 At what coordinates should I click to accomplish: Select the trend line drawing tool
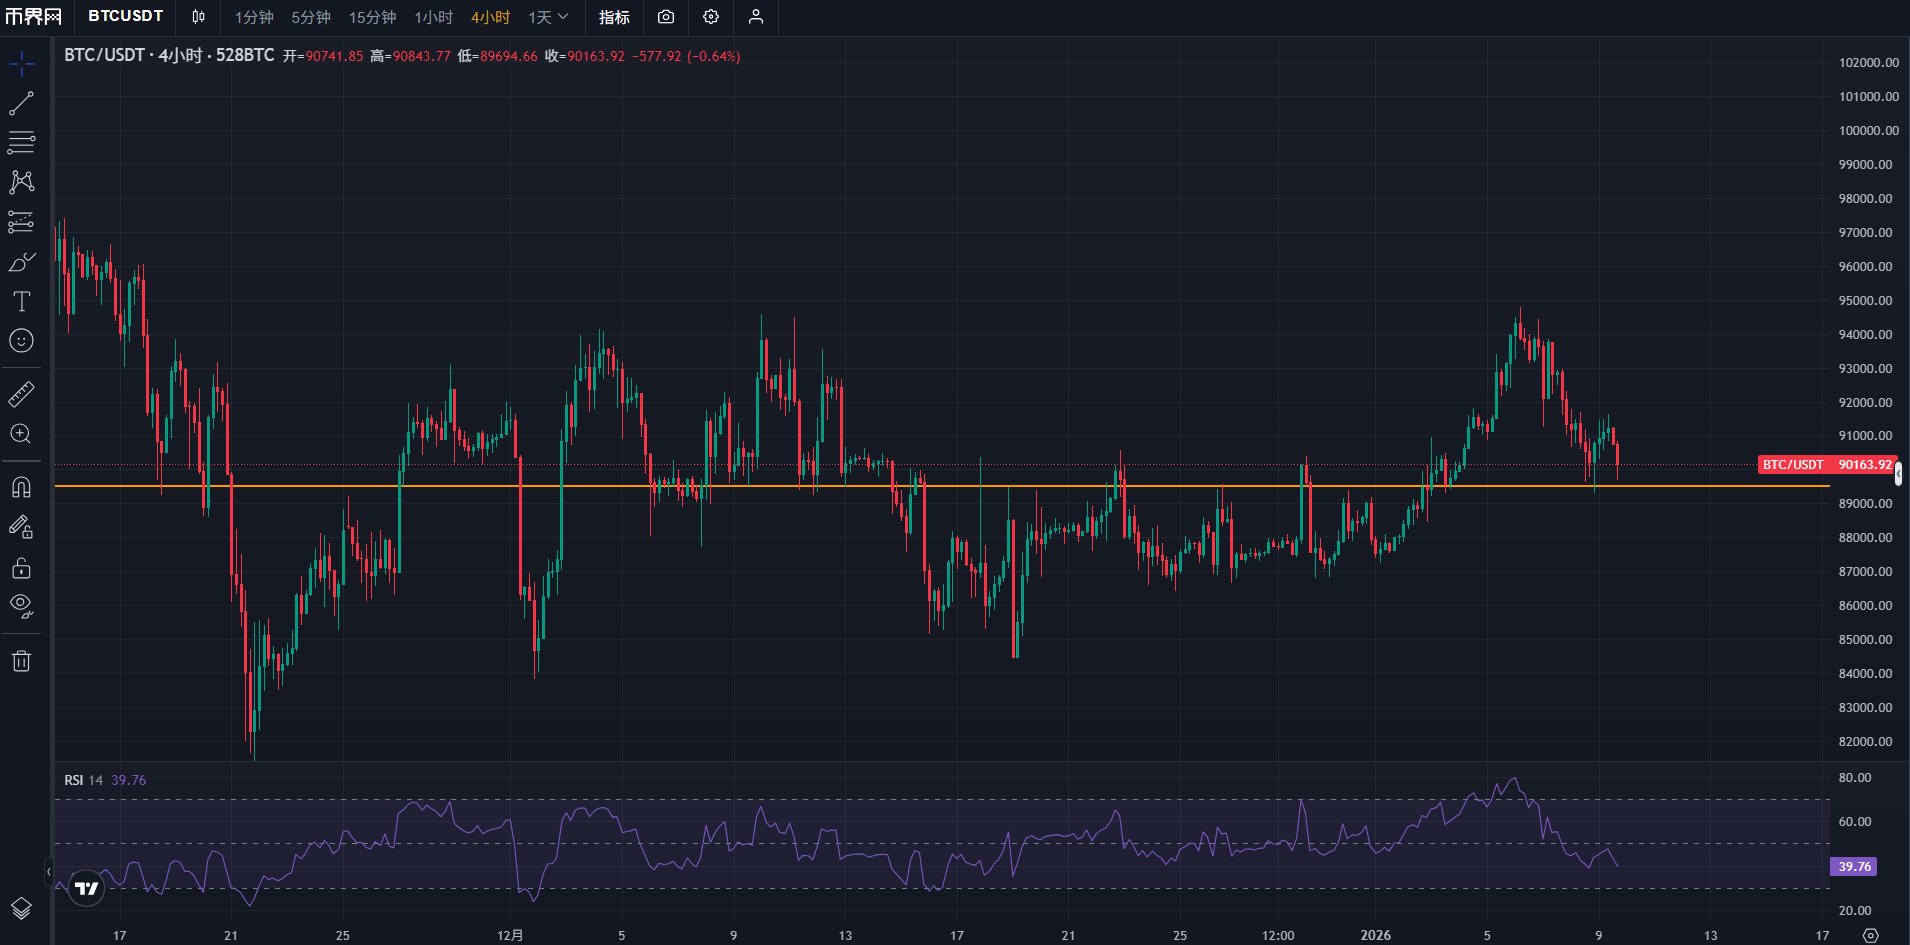pyautogui.click(x=21, y=103)
